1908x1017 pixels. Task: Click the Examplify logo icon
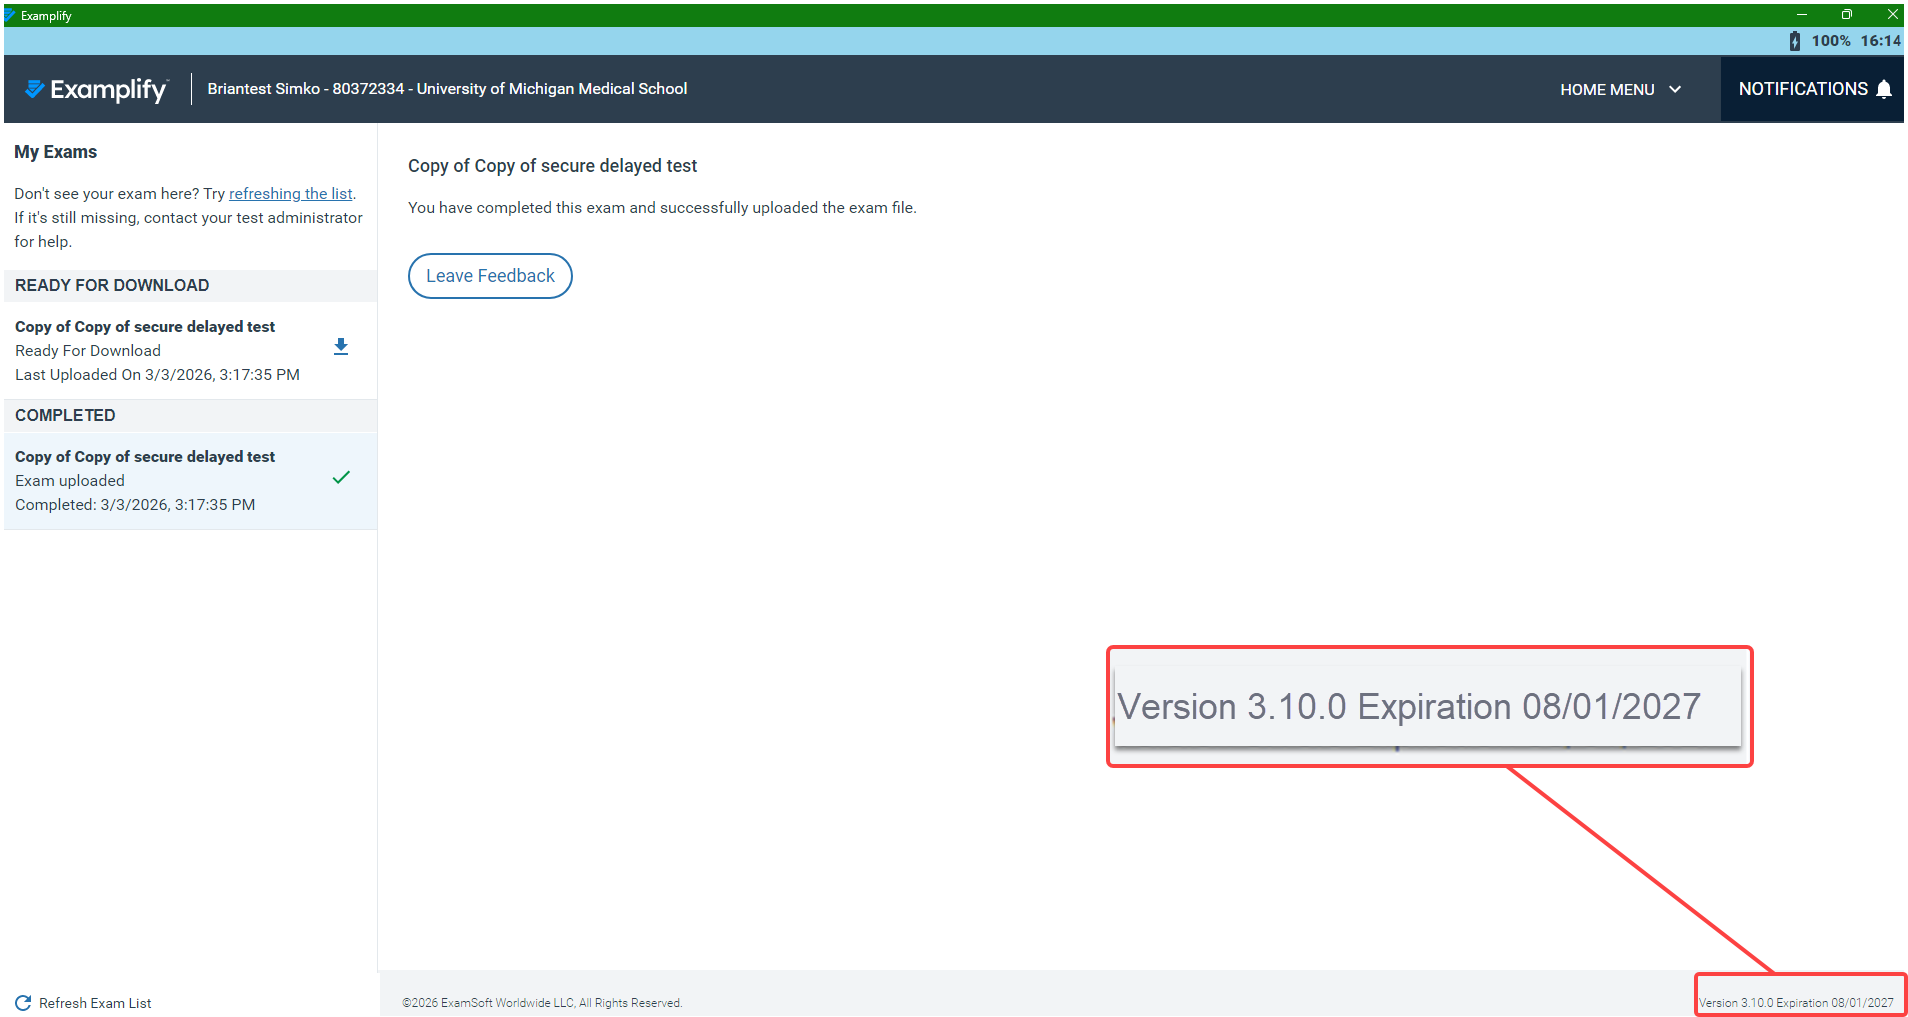[36, 89]
